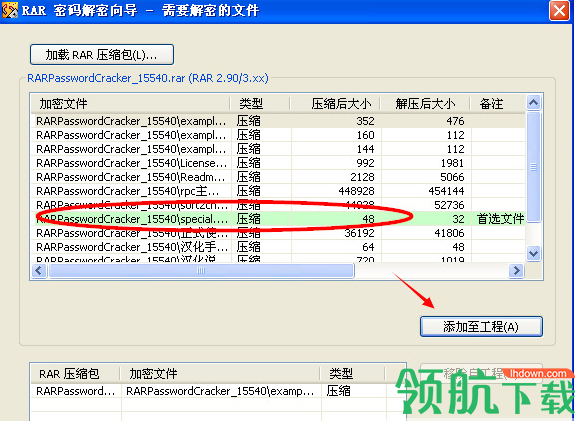Select the RARPassword... project entry row
The height and width of the screenshot is (421, 575).
[x=219, y=391]
